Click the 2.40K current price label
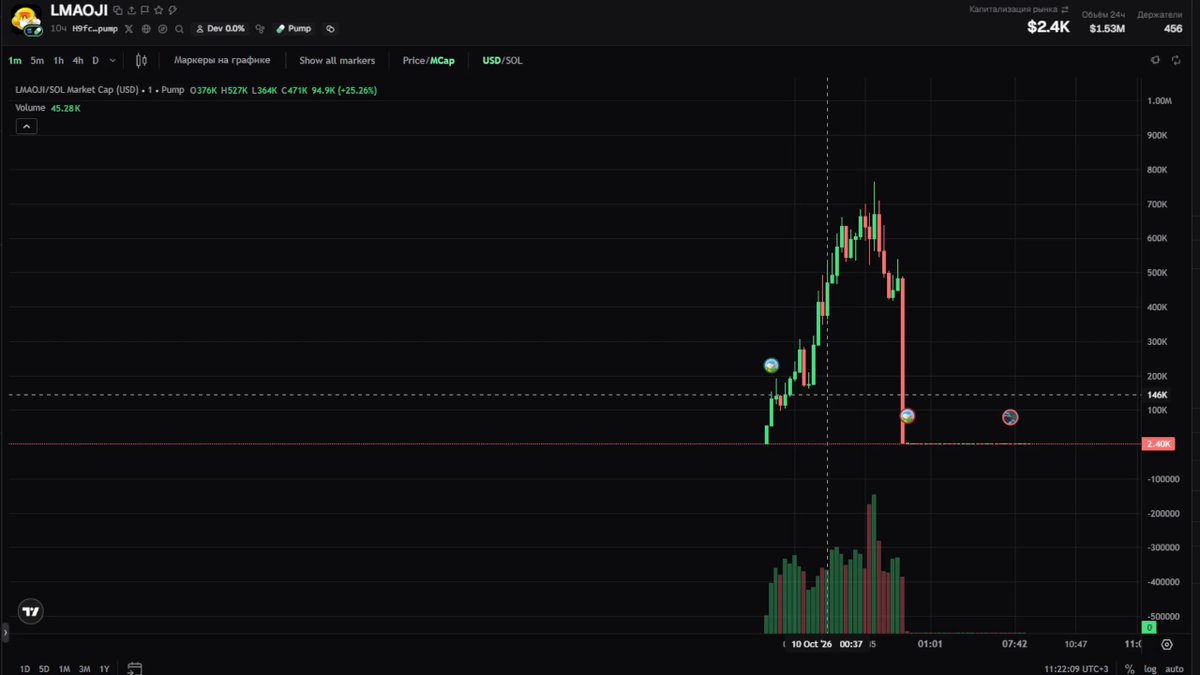Image resolution: width=1200 pixels, height=675 pixels. [1158, 444]
